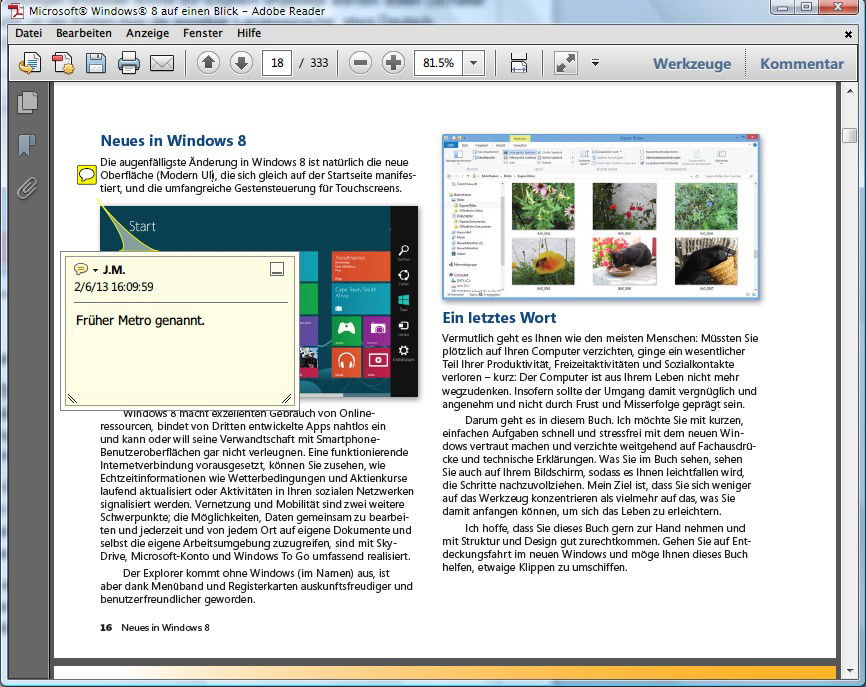Open the attachments paperclip panel
866x687 pixels.
tap(27, 188)
